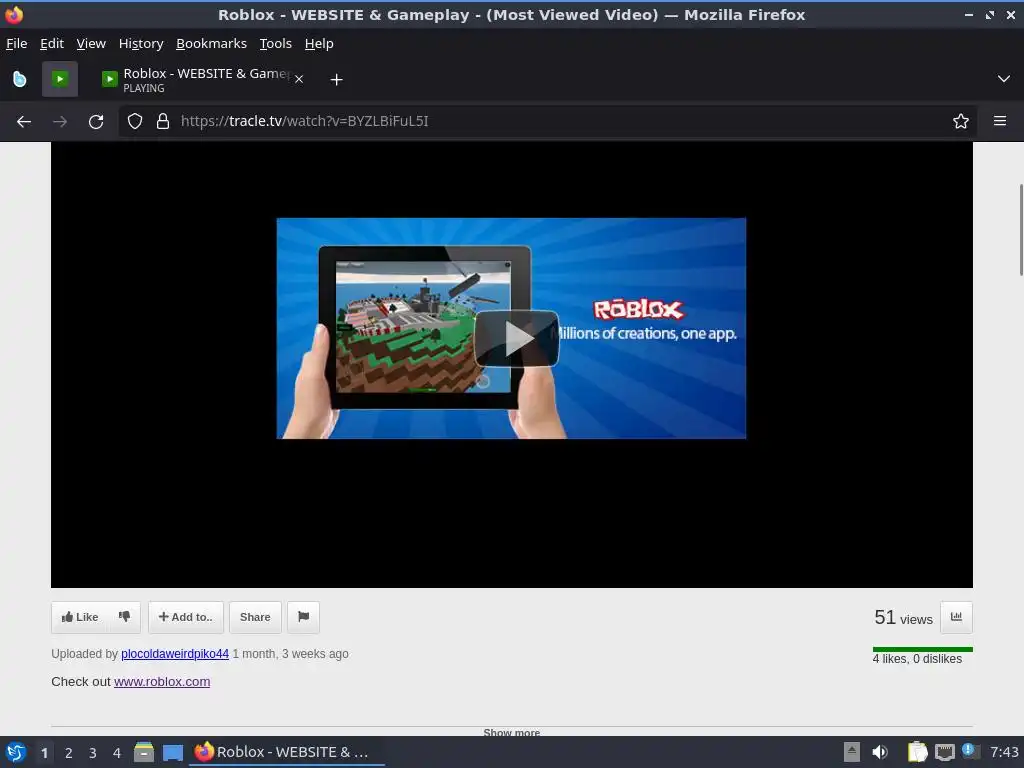
Task: Open removable media eject tray icon
Action: click(x=852, y=752)
